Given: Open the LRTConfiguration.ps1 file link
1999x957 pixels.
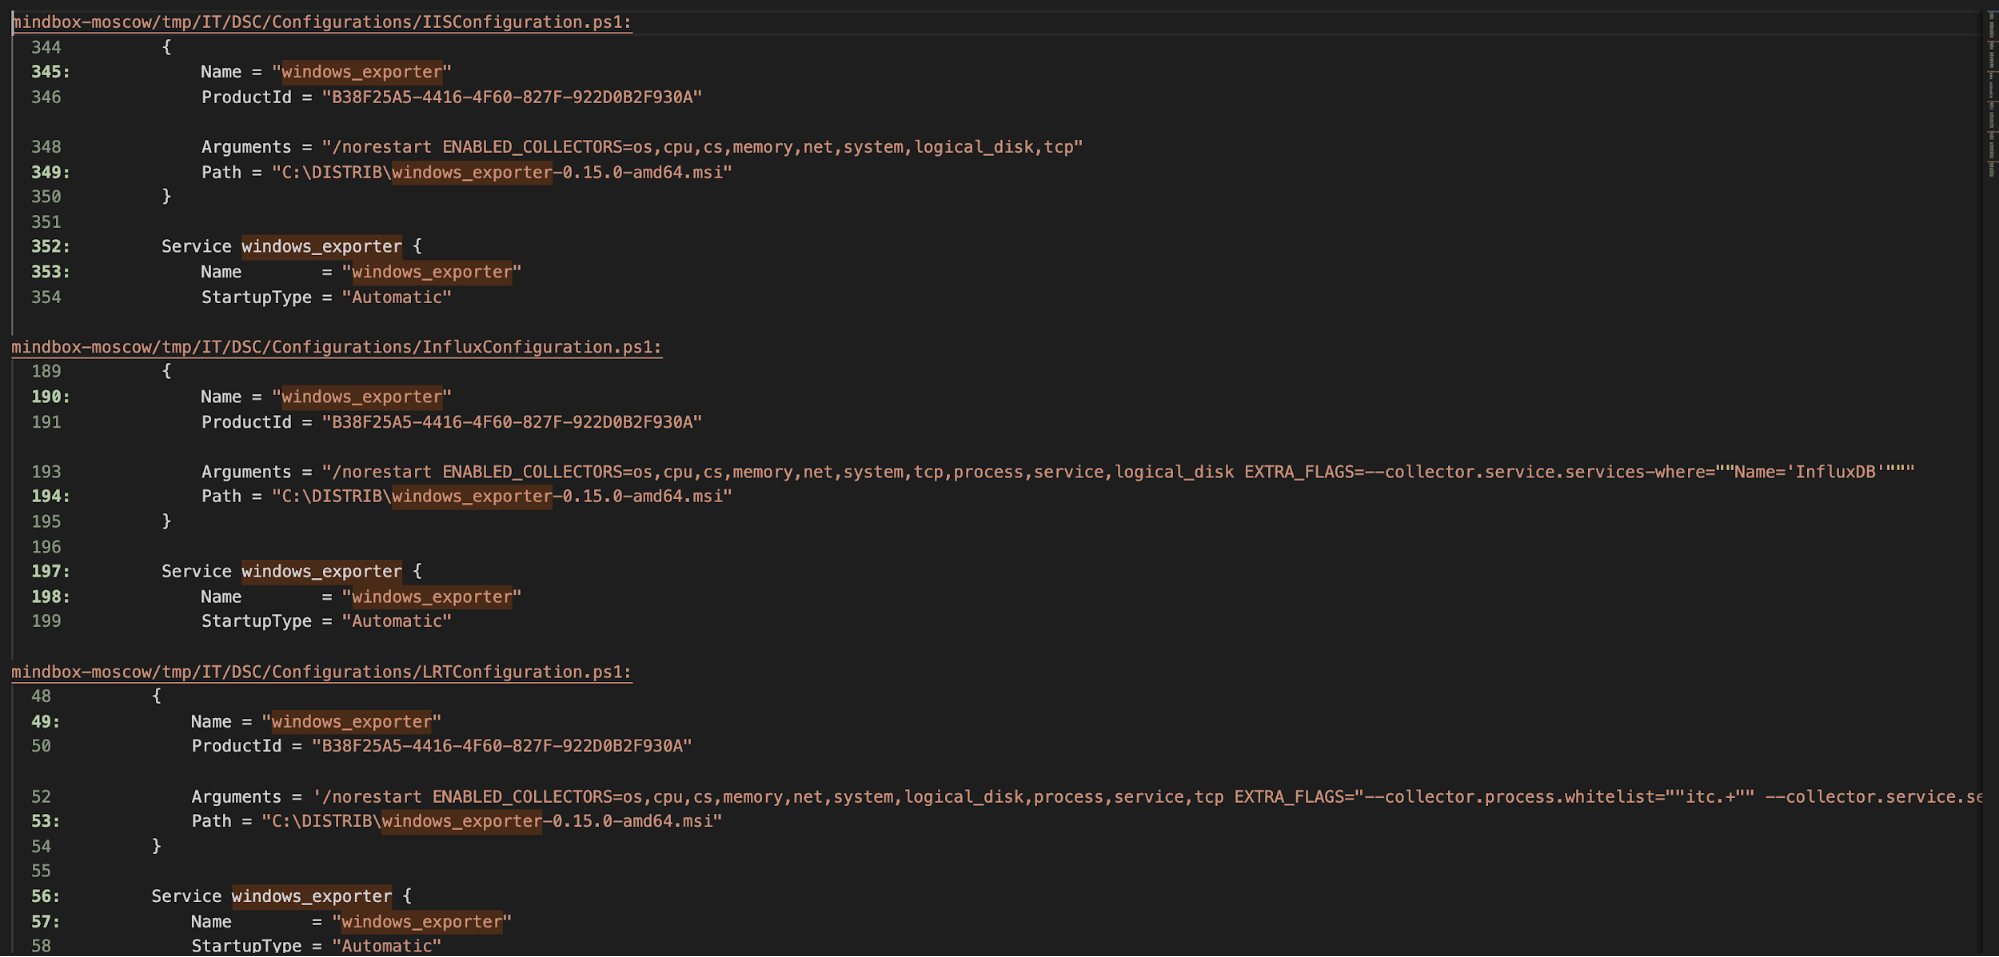Looking at the screenshot, I should (320, 671).
